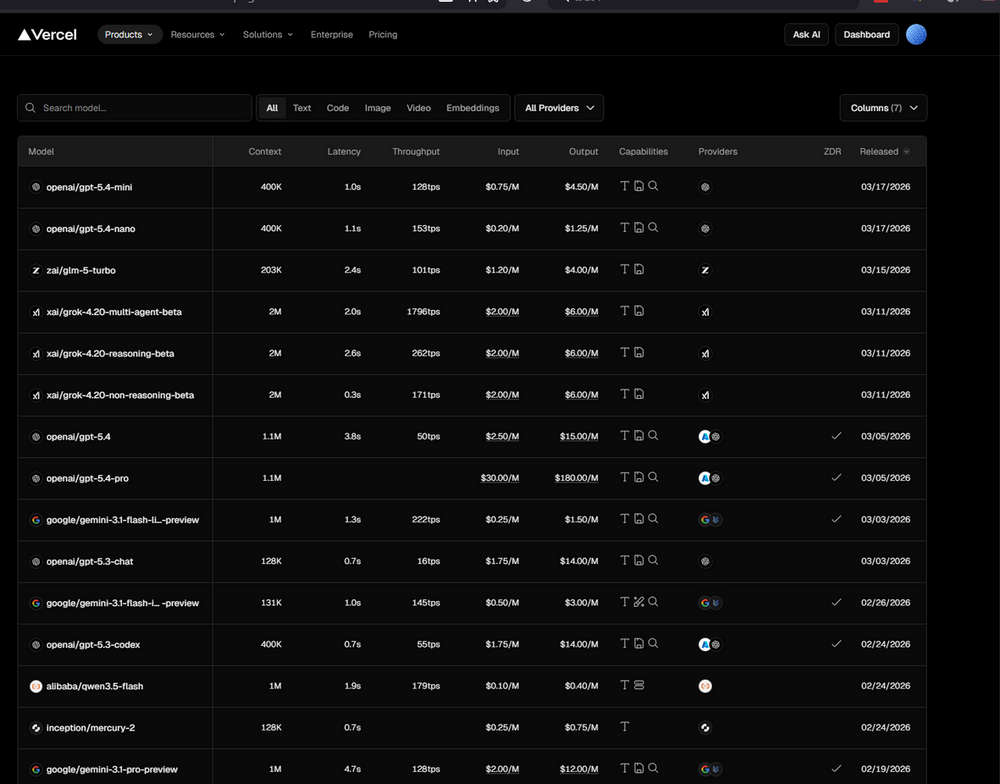The height and width of the screenshot is (784, 1000).
Task: Click Inception provider icon for inception/mercury-2
Action: click(x=705, y=727)
